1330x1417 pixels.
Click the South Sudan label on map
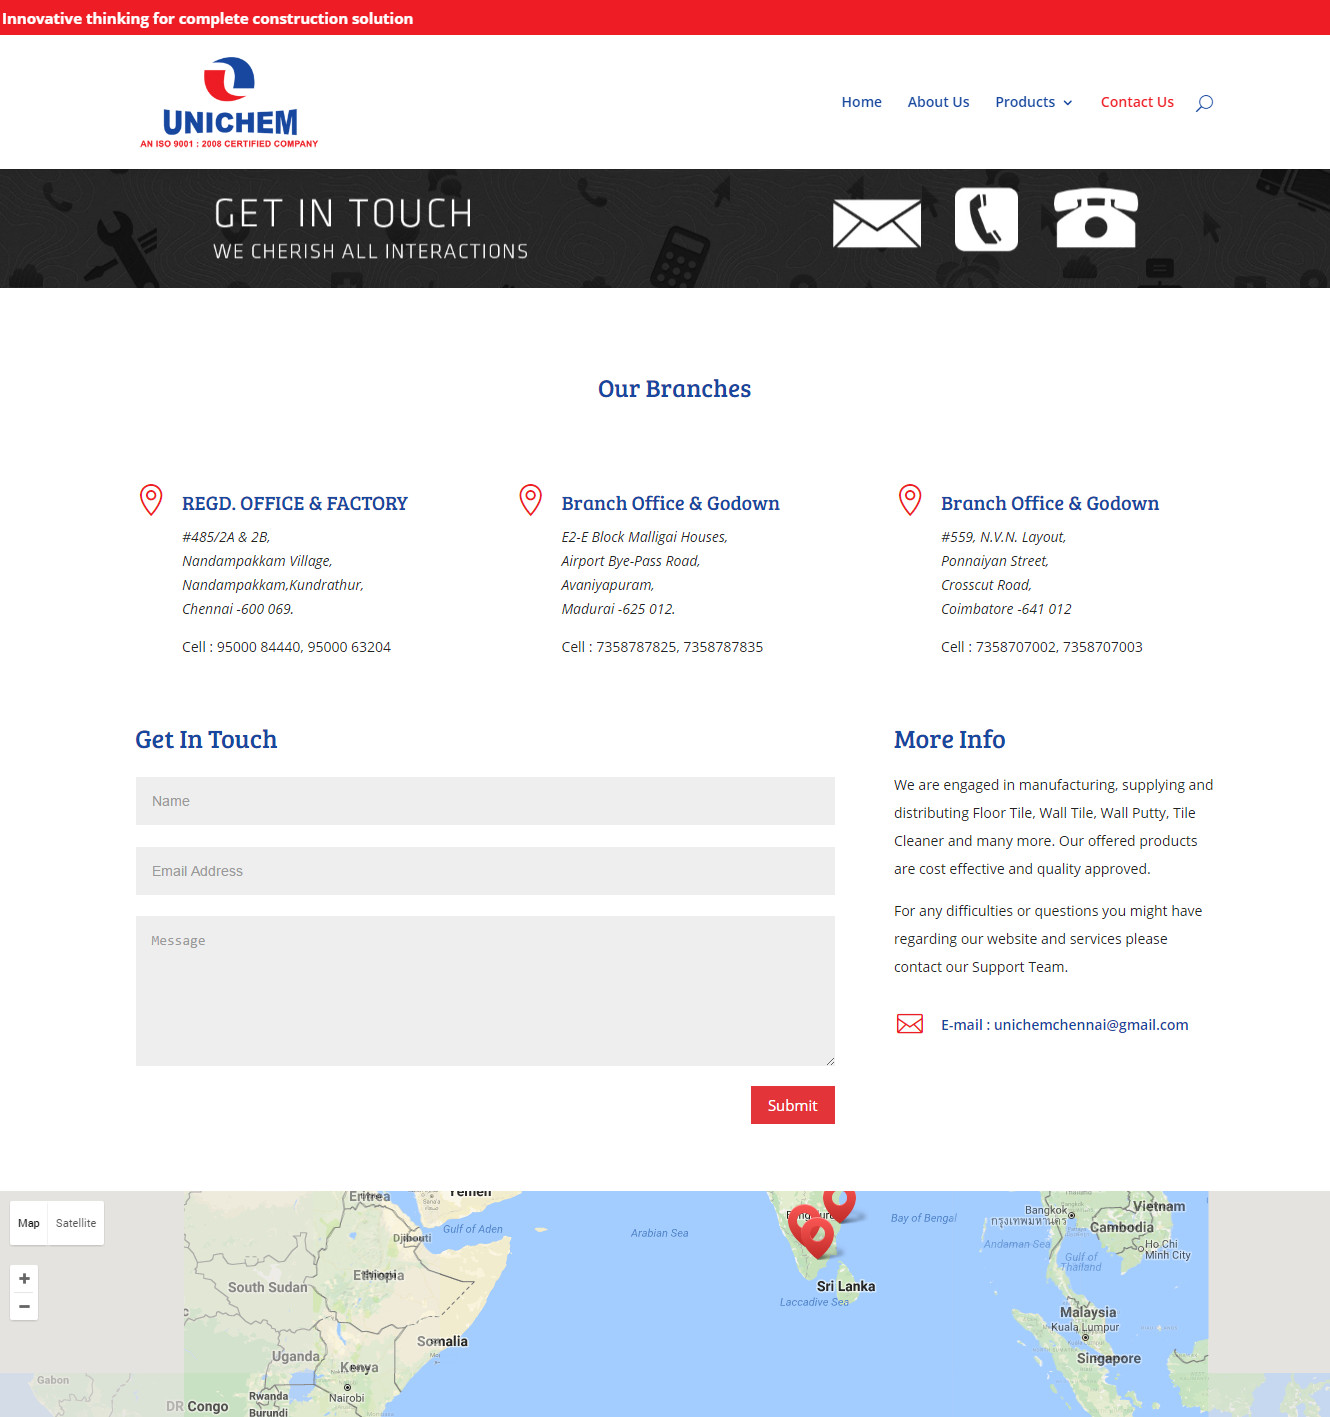point(268,1287)
